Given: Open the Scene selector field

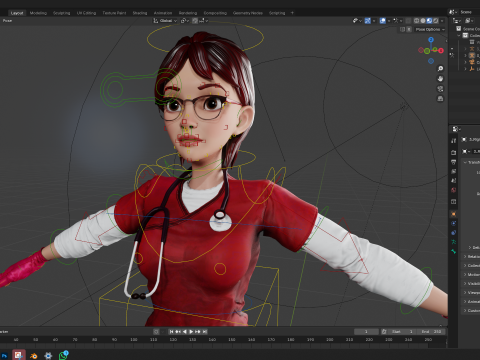Looking at the screenshot, I should click(x=465, y=12).
